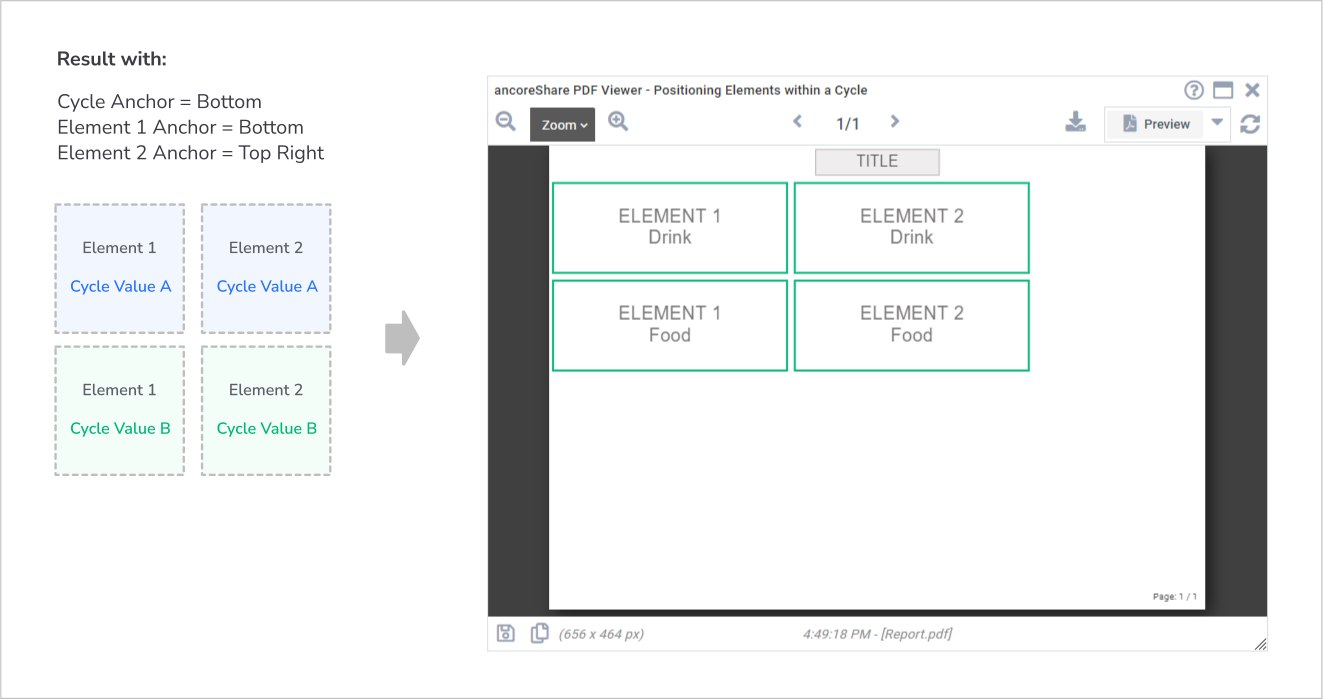Click the Element 1 Cycle Value A tile
The height and width of the screenshot is (699, 1323).
[x=120, y=268]
